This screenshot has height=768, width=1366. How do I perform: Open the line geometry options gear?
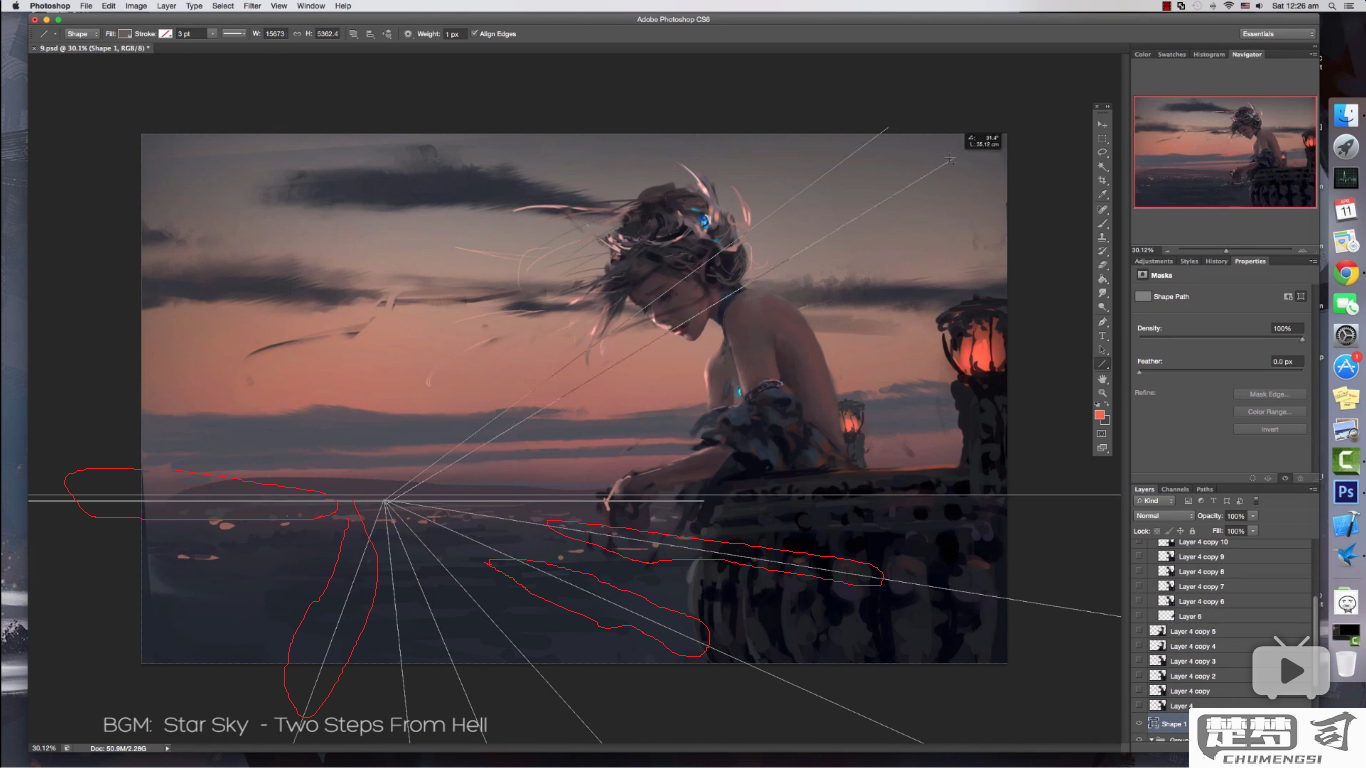(408, 34)
